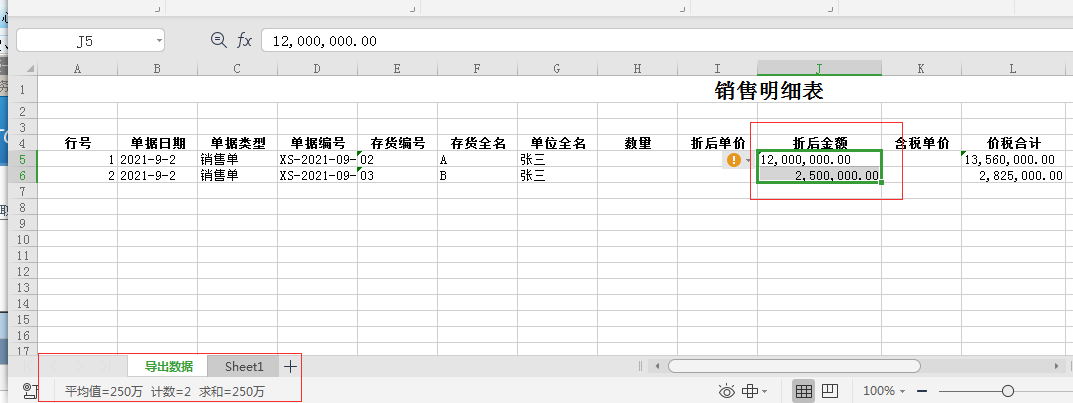Click 平均值=250万 in status bar
This screenshot has height=403, width=1073.
104,392
